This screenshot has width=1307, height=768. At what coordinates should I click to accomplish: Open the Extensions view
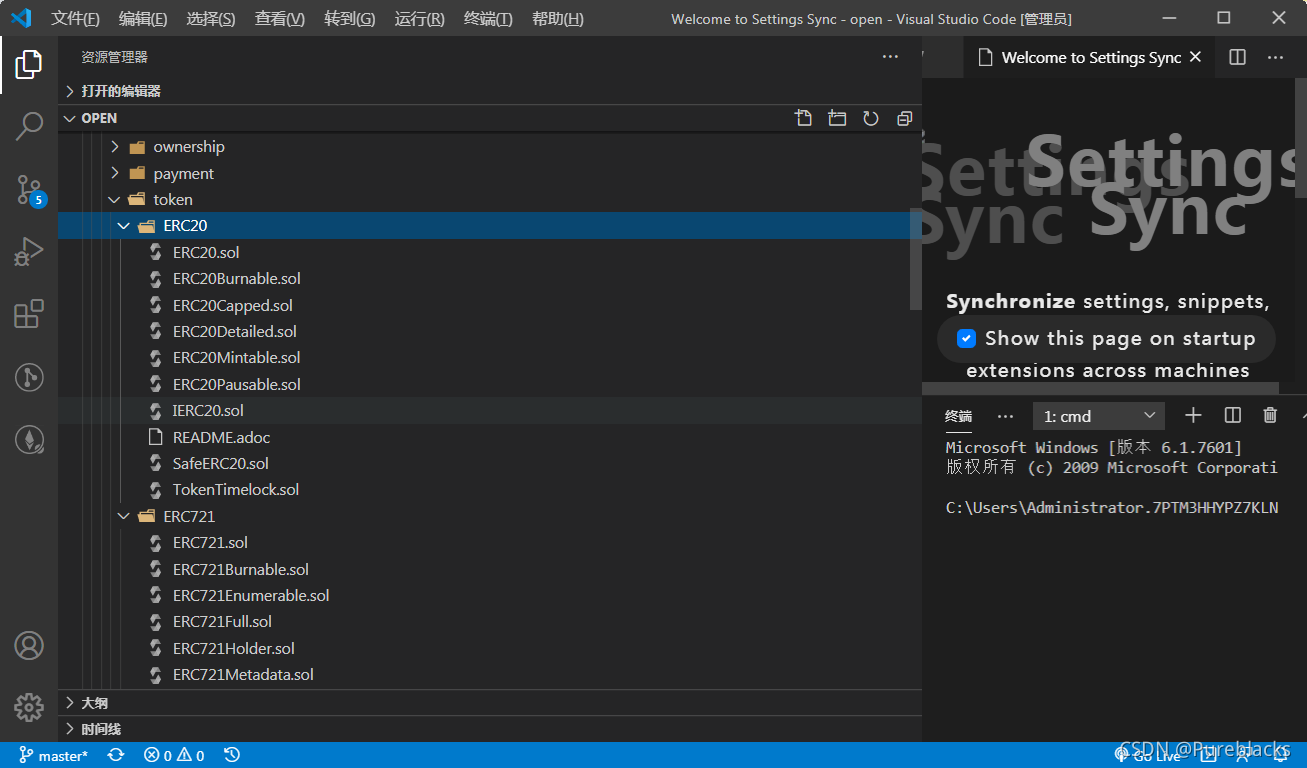(29, 314)
